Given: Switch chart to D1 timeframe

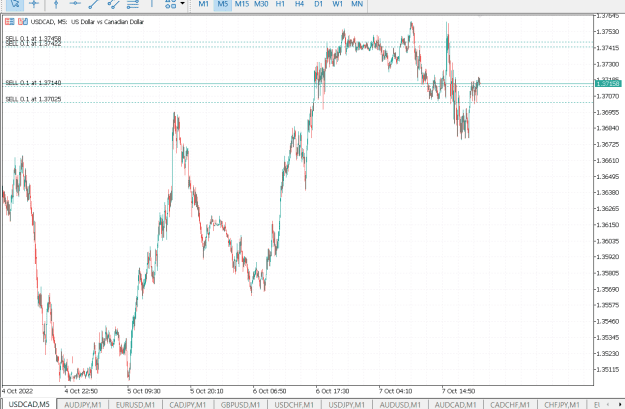Looking at the screenshot, I should (318, 4).
